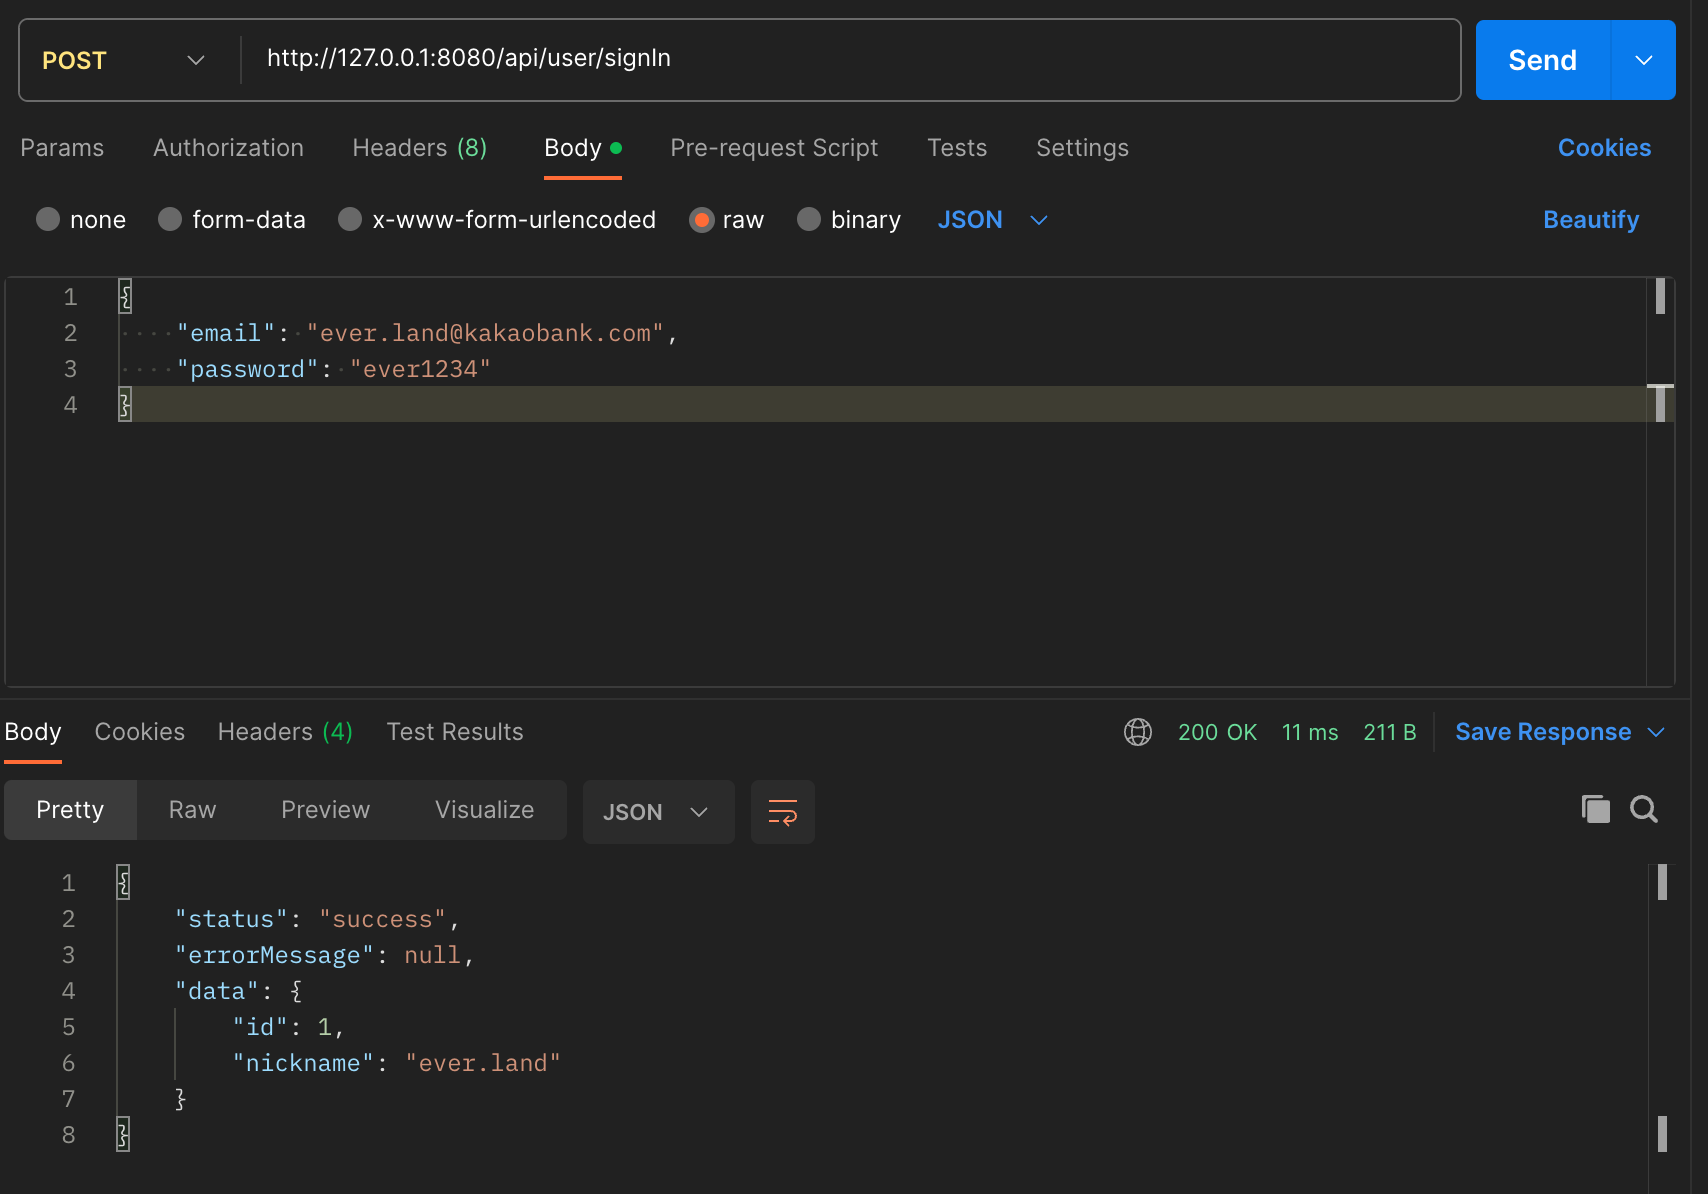Open the response Headers (4) tab

coord(285,732)
